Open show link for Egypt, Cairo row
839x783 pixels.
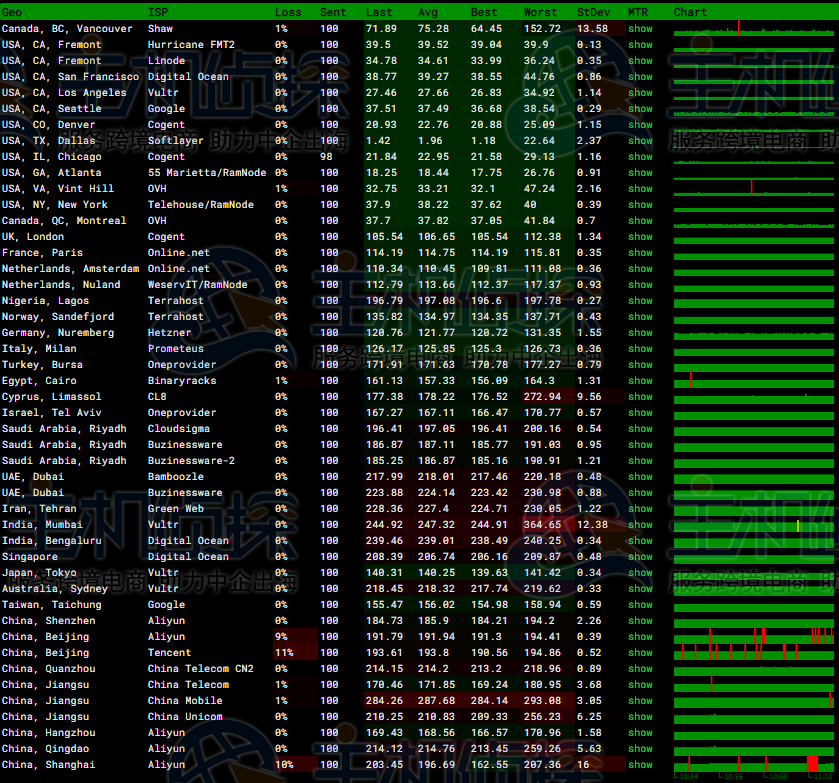tap(640, 381)
